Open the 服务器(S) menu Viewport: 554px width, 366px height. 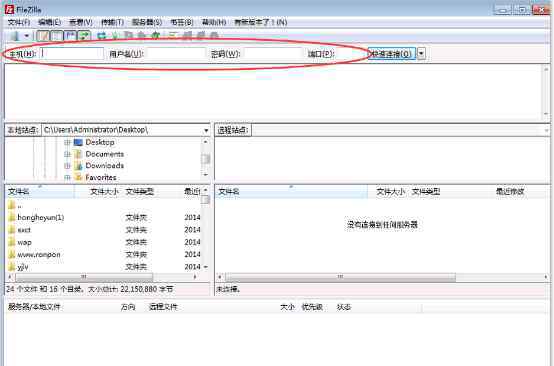point(147,22)
